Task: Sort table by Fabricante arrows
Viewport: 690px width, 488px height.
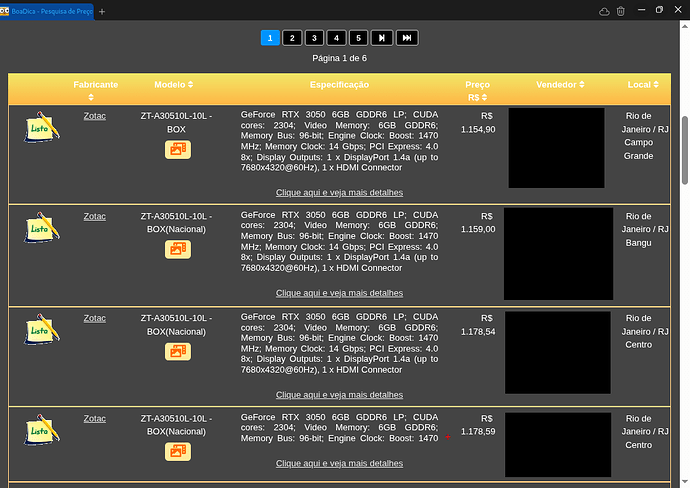Action: click(x=91, y=97)
